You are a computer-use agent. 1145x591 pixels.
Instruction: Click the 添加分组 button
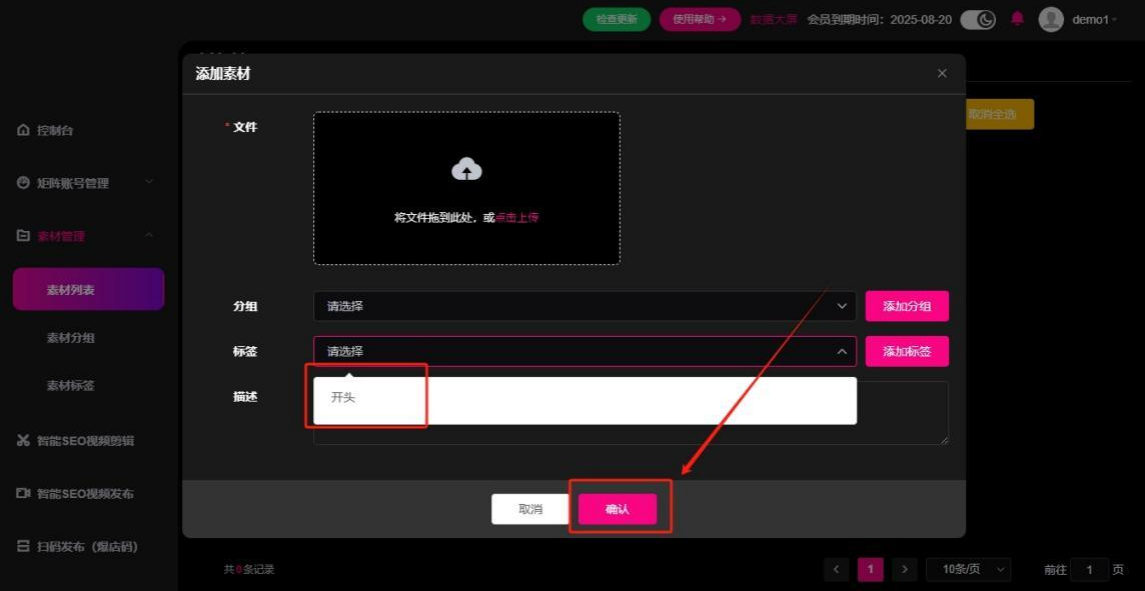click(x=906, y=306)
